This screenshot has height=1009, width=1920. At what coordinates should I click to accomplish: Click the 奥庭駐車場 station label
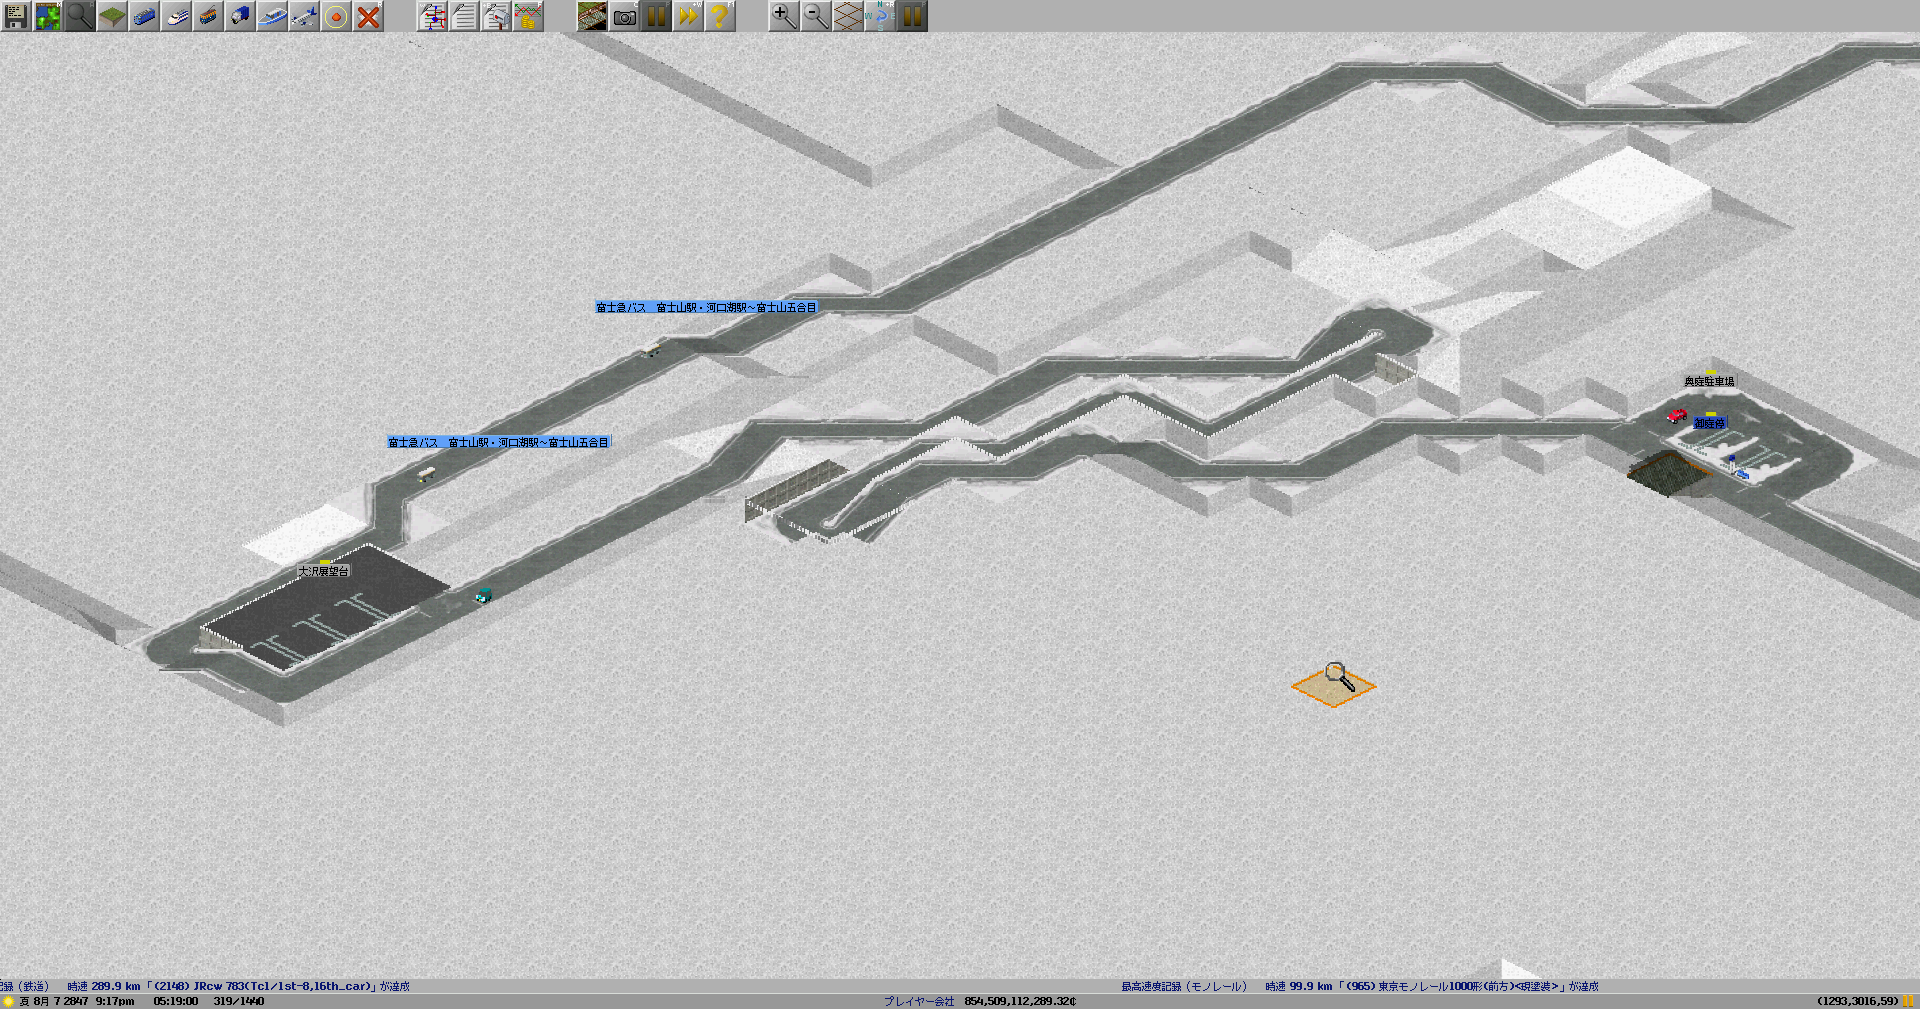pyautogui.click(x=1709, y=381)
